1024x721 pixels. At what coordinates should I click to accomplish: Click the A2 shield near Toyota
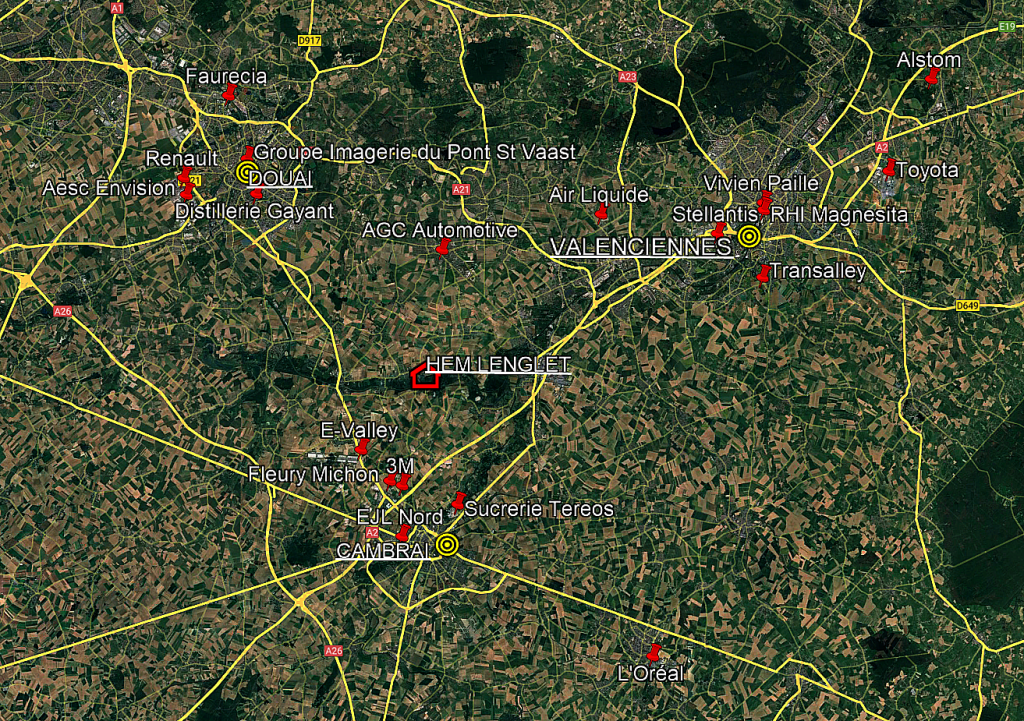[x=882, y=148]
